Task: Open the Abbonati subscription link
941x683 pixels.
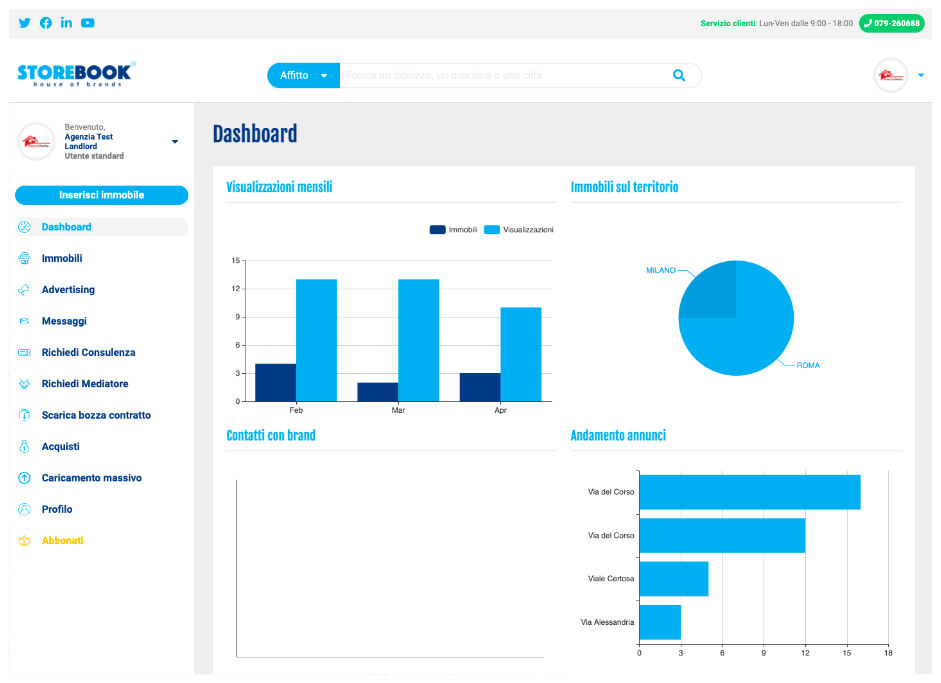Action: [62, 541]
